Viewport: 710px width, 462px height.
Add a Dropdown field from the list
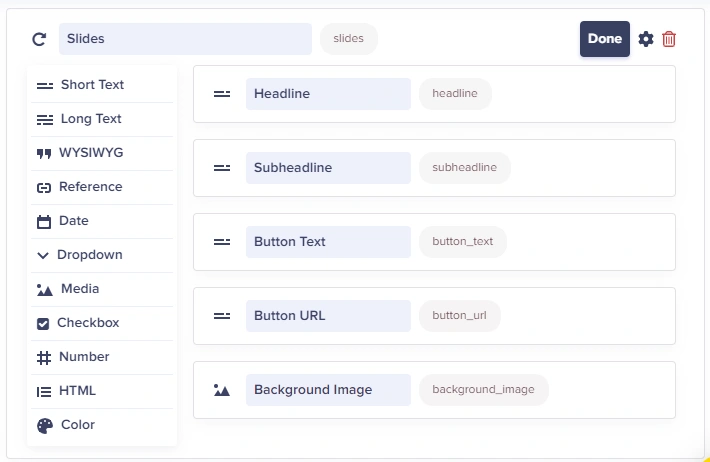(x=102, y=255)
